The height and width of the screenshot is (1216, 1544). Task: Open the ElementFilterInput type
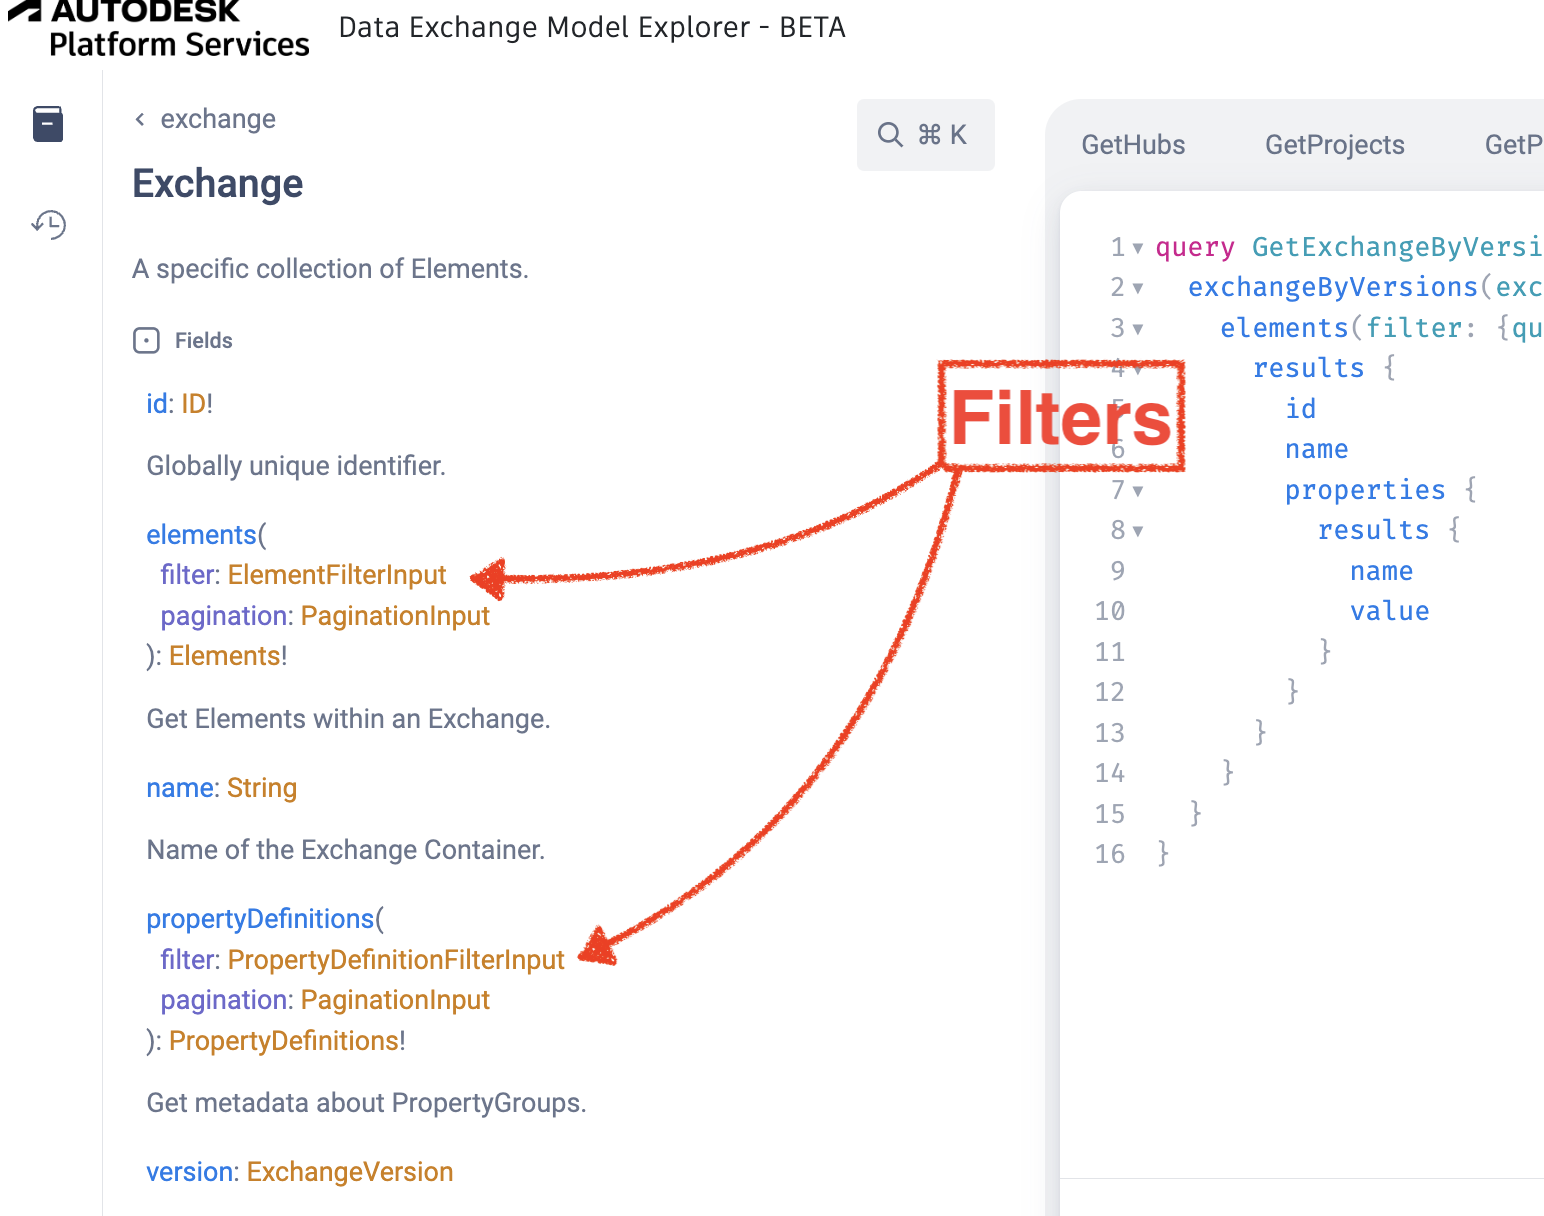point(337,575)
